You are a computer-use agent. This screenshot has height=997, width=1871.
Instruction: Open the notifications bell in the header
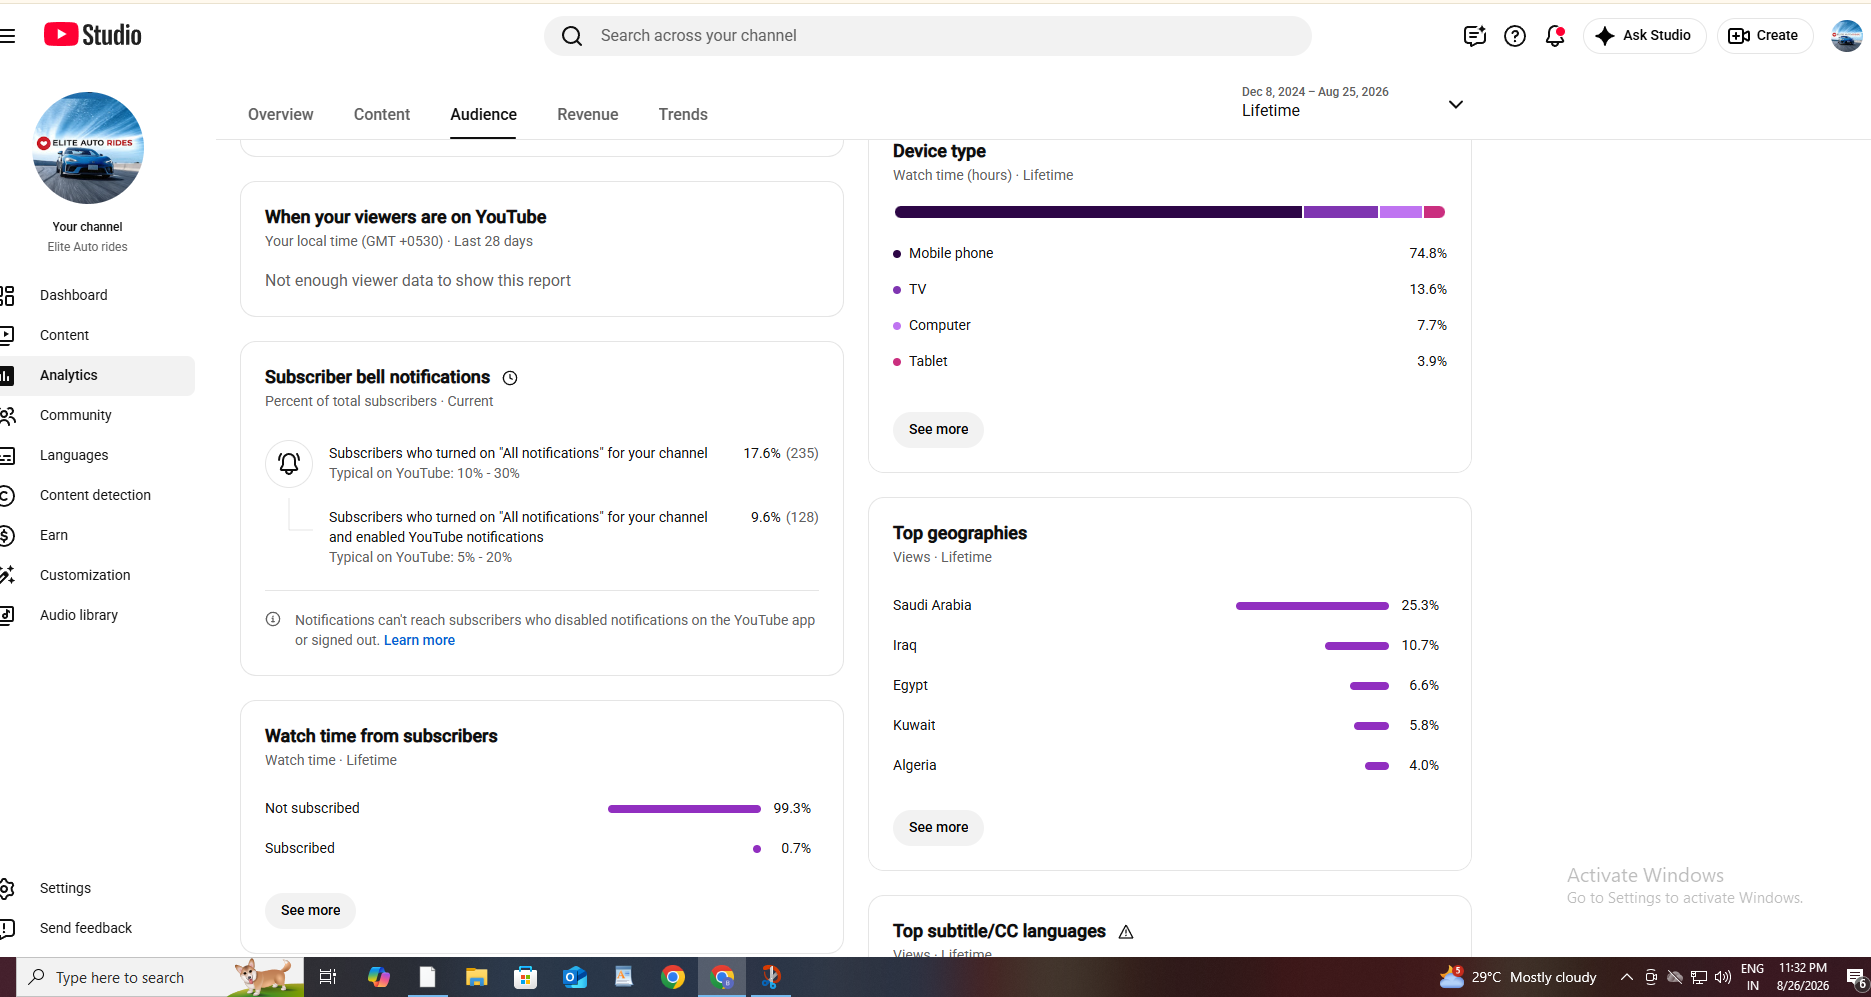(1555, 36)
